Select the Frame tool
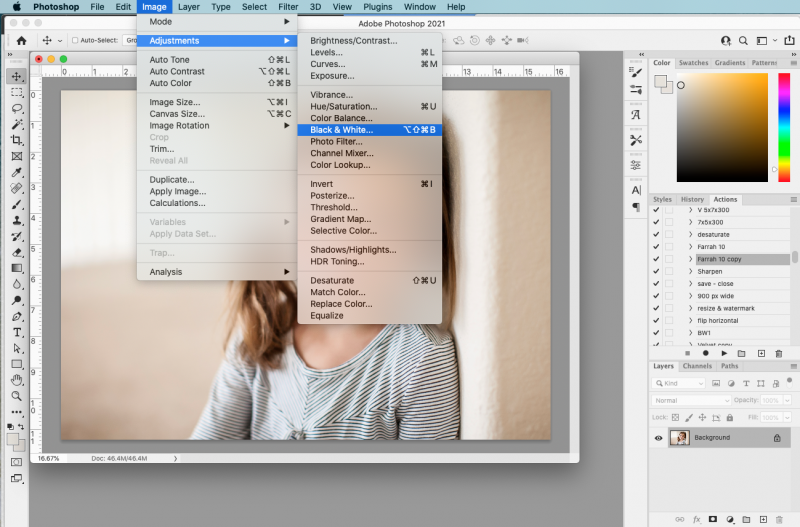Screen dimensions: 800x527 pos(17,156)
